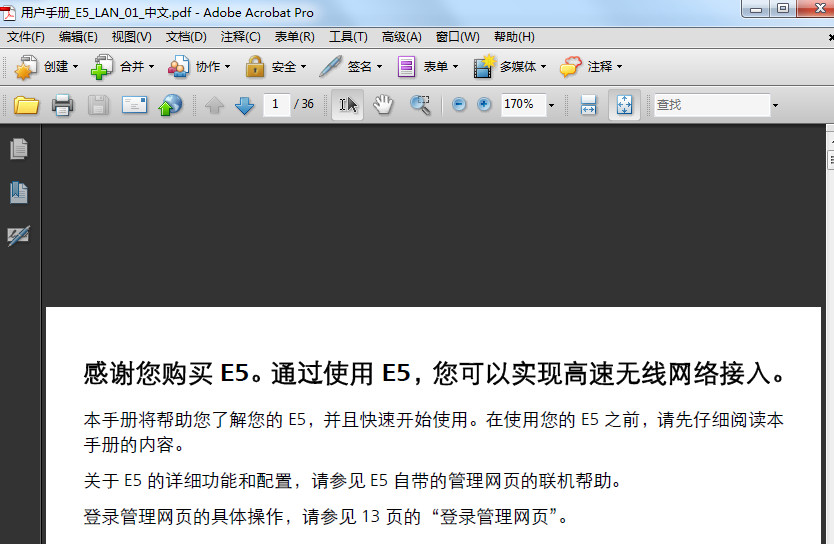Open the Bookmarks panel in sidebar
834x544 pixels.
pos(19,193)
